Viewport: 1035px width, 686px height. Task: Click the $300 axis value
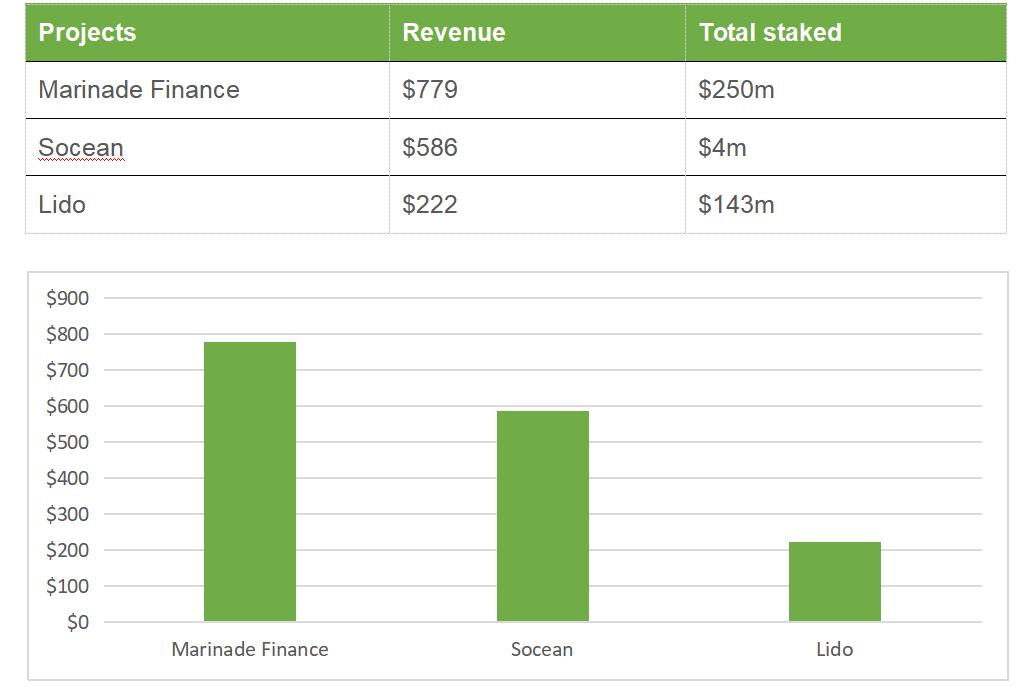click(x=67, y=514)
